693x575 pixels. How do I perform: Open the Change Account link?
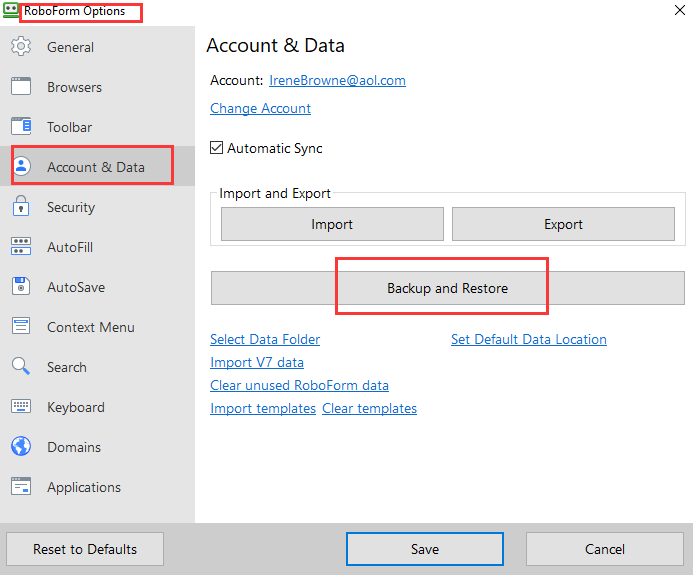coord(260,108)
